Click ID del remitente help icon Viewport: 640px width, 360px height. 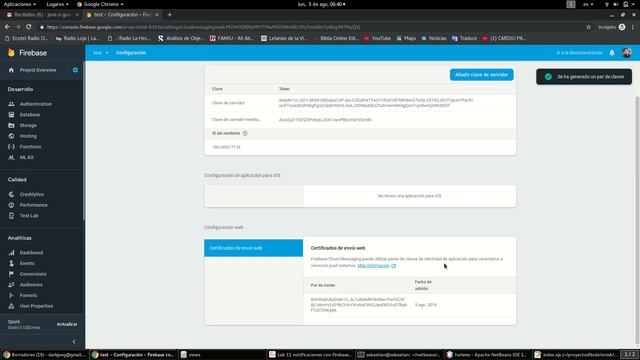pos(245,133)
